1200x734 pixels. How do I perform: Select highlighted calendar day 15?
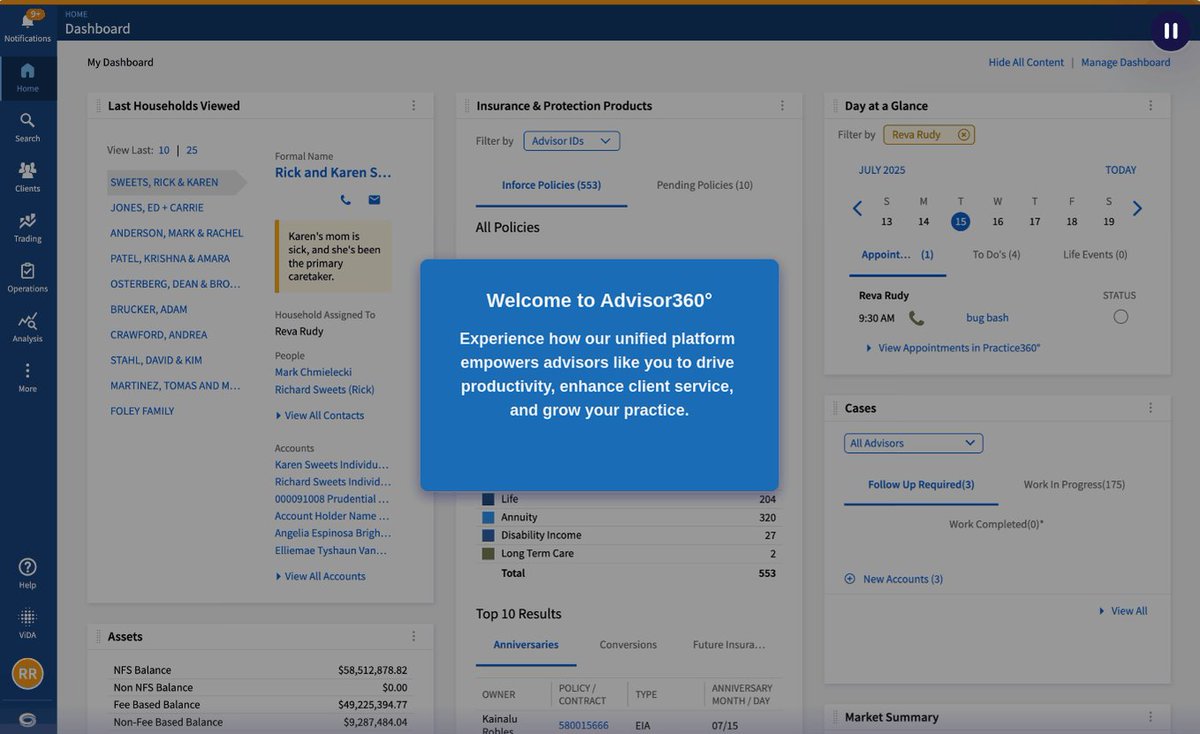point(960,222)
